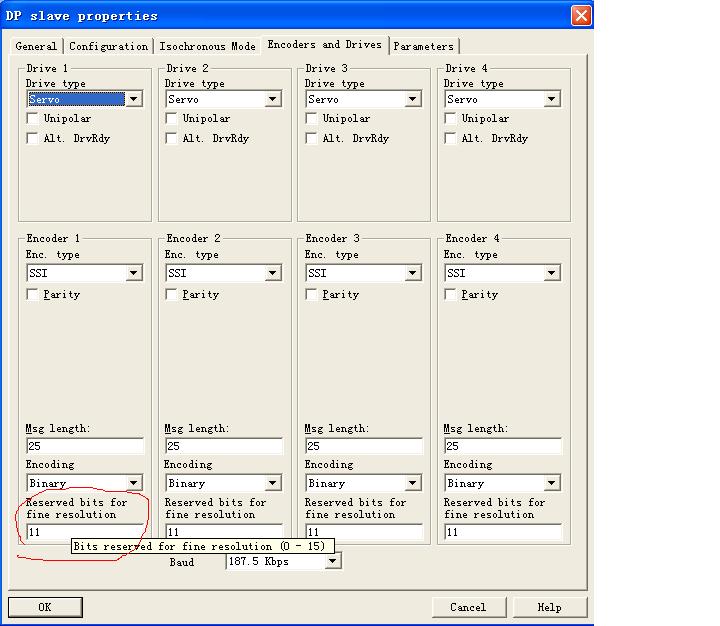Select Encoders and Drives tab
Image resolution: width=720 pixels, height=626 pixels.
point(325,45)
